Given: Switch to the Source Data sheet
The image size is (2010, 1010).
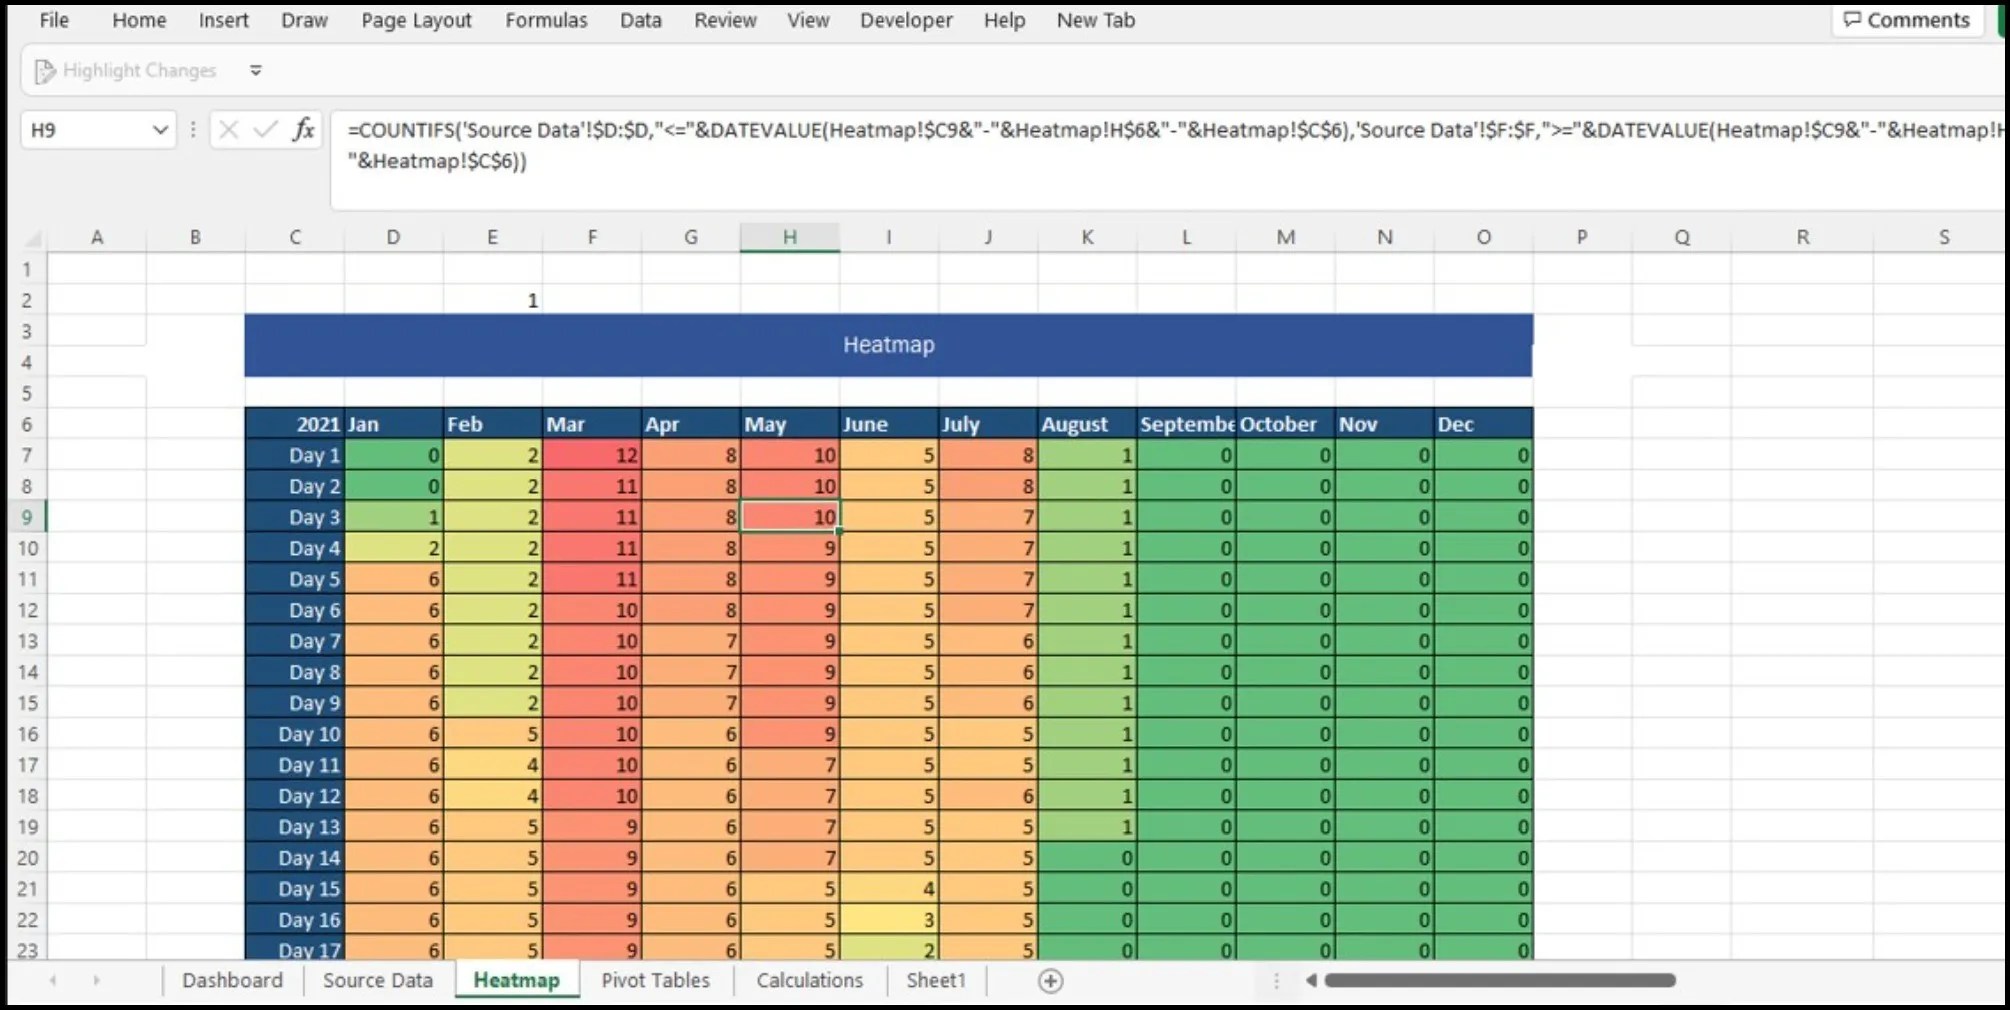Looking at the screenshot, I should click(x=377, y=980).
